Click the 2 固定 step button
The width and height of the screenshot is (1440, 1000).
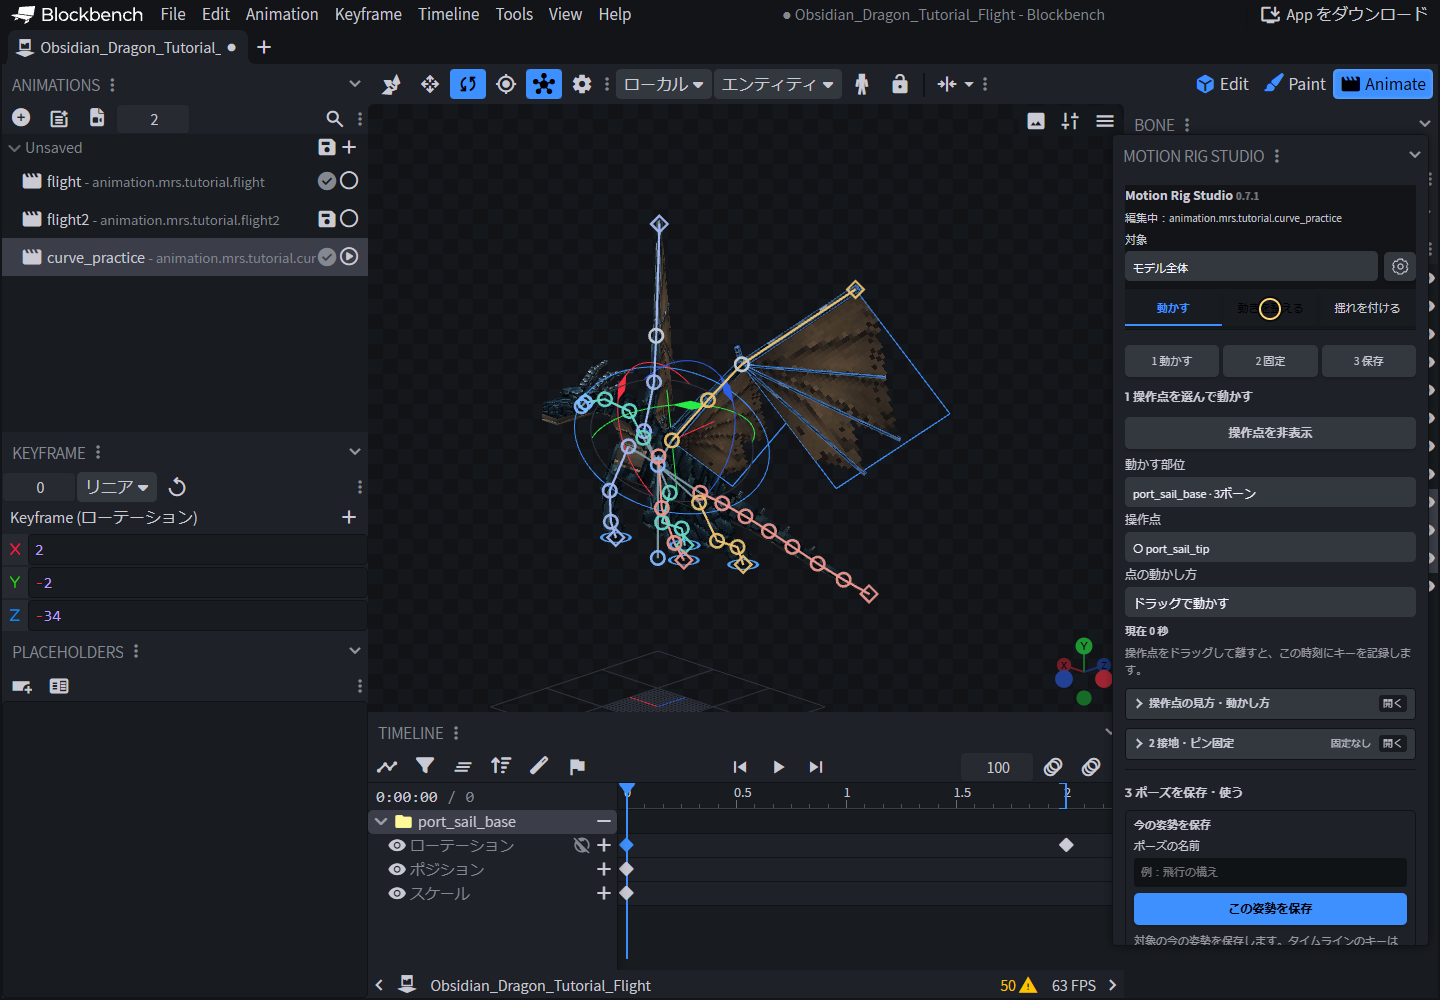point(1270,361)
